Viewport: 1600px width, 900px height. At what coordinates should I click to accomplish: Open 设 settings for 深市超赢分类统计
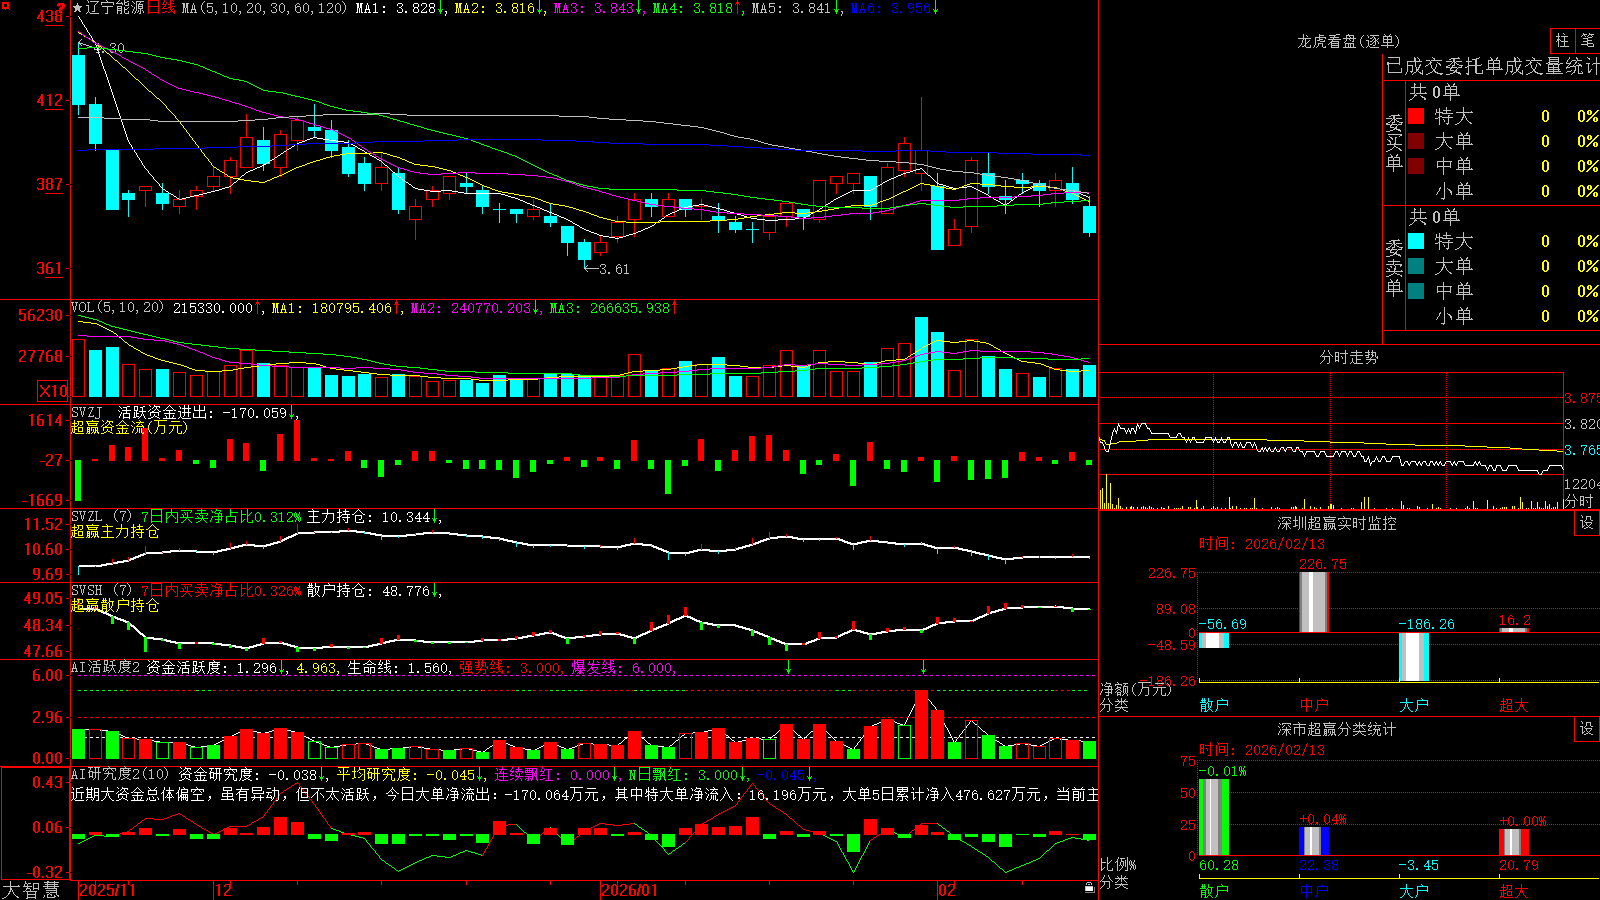(1587, 729)
